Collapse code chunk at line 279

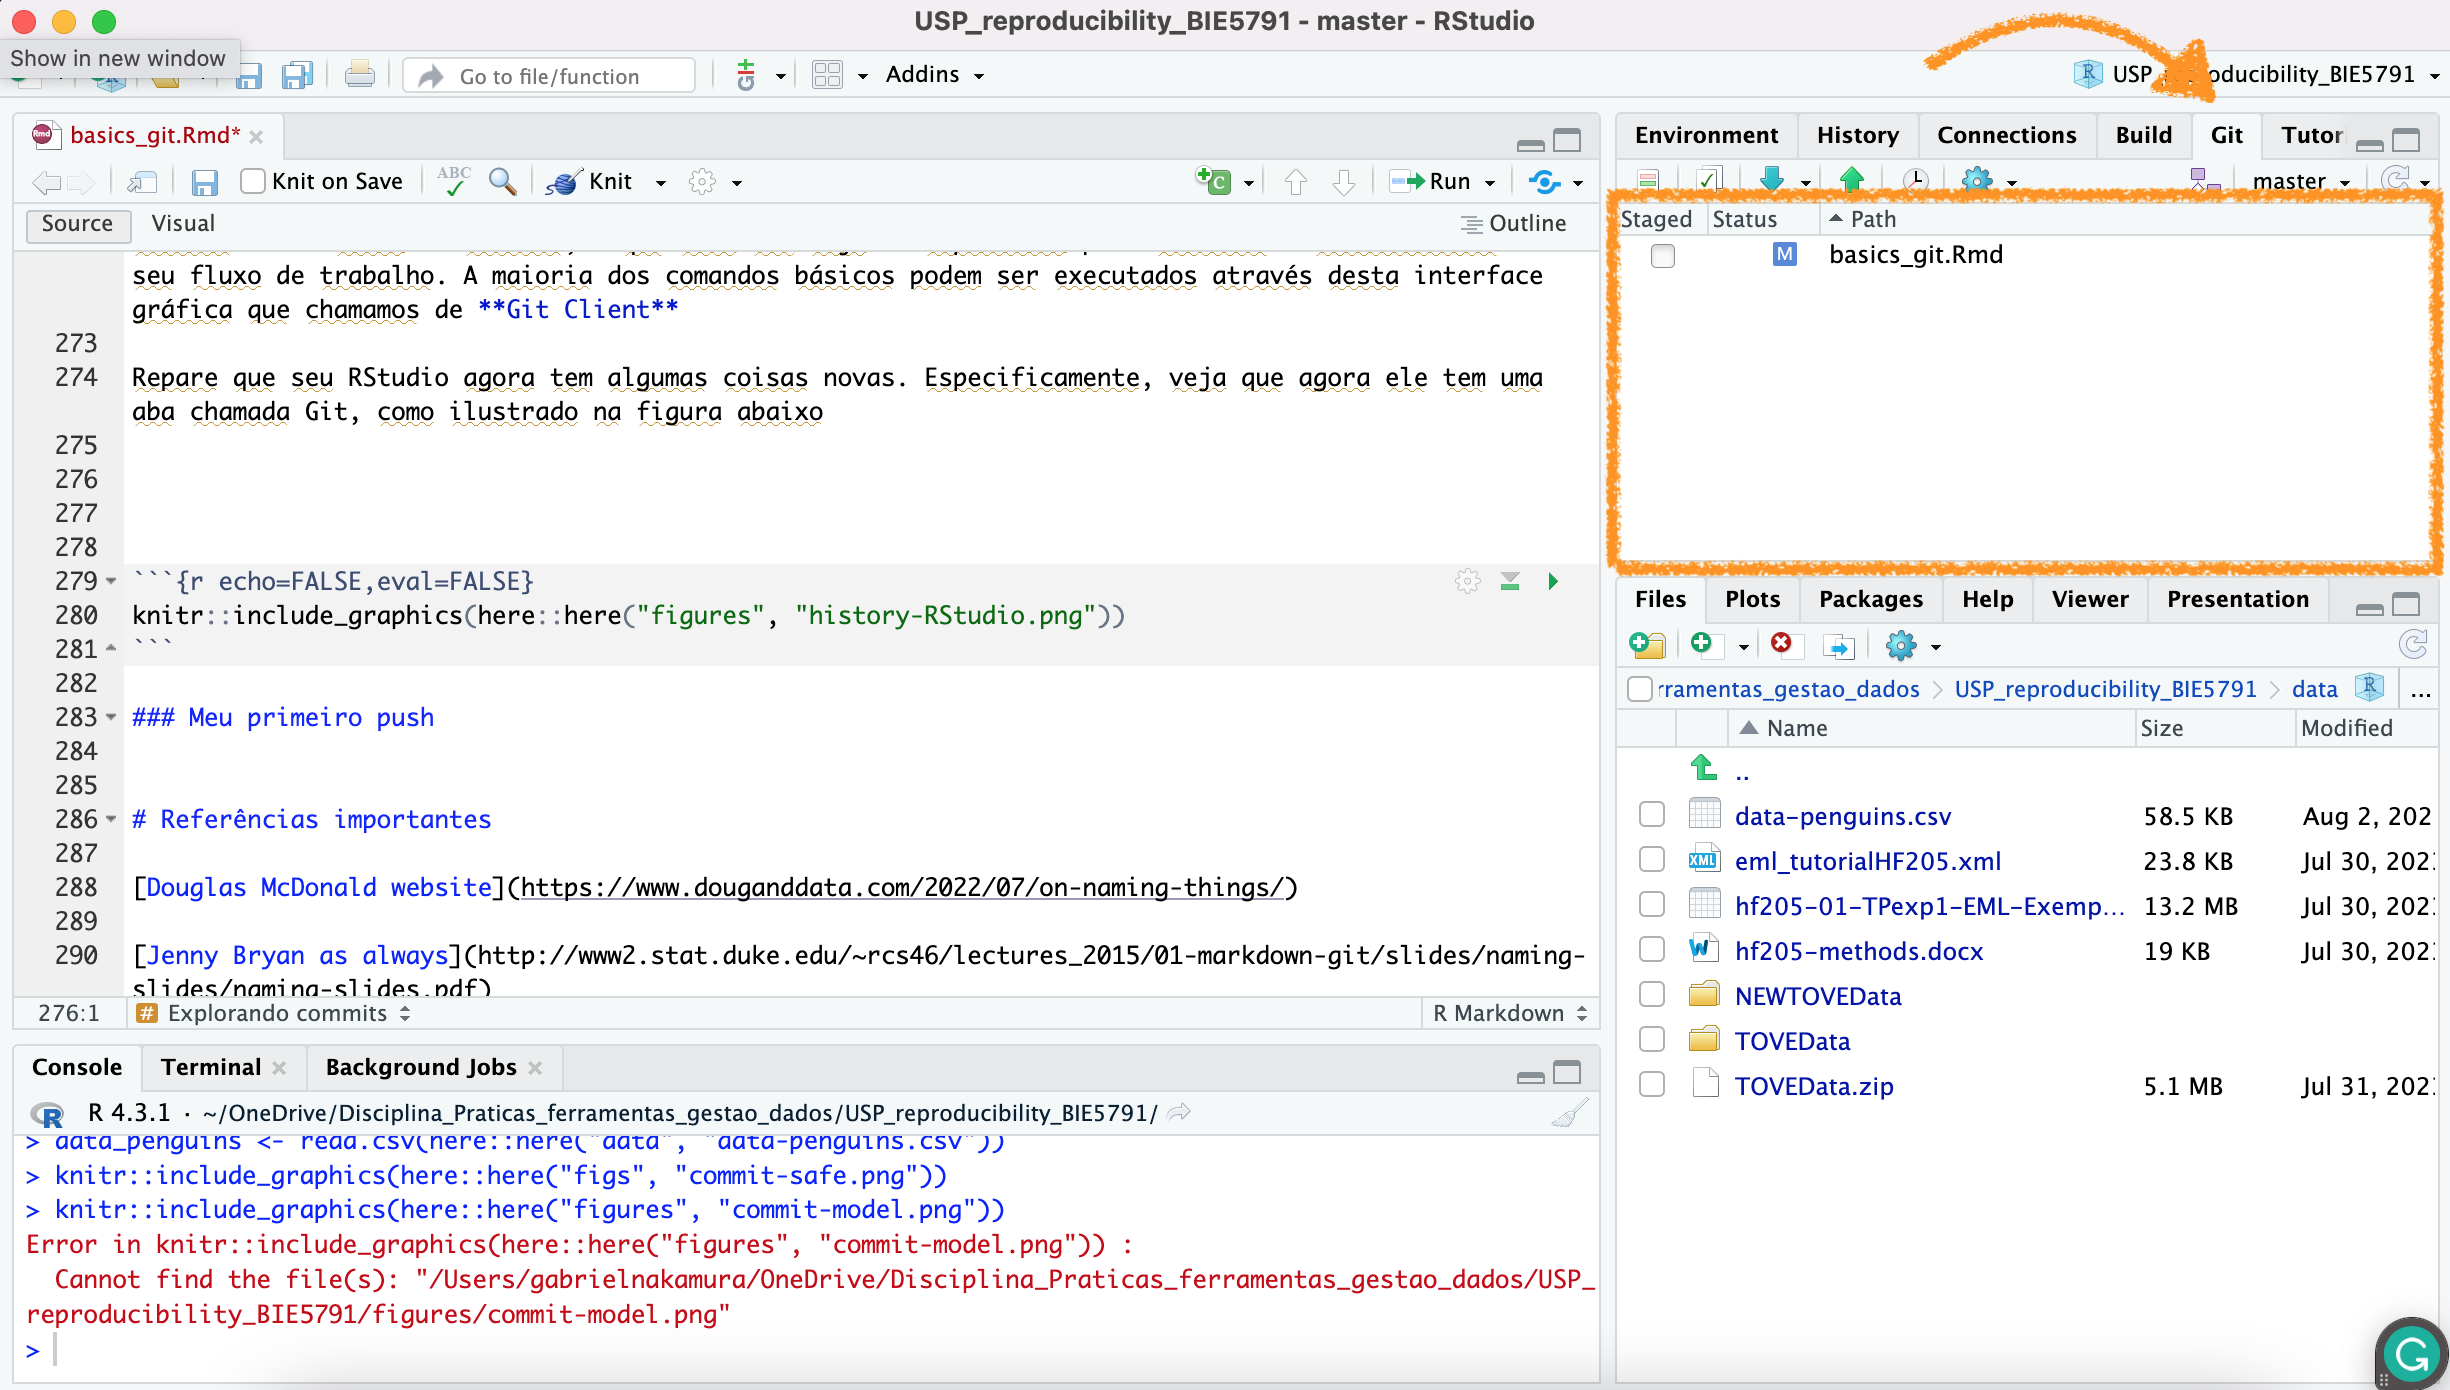(x=111, y=581)
